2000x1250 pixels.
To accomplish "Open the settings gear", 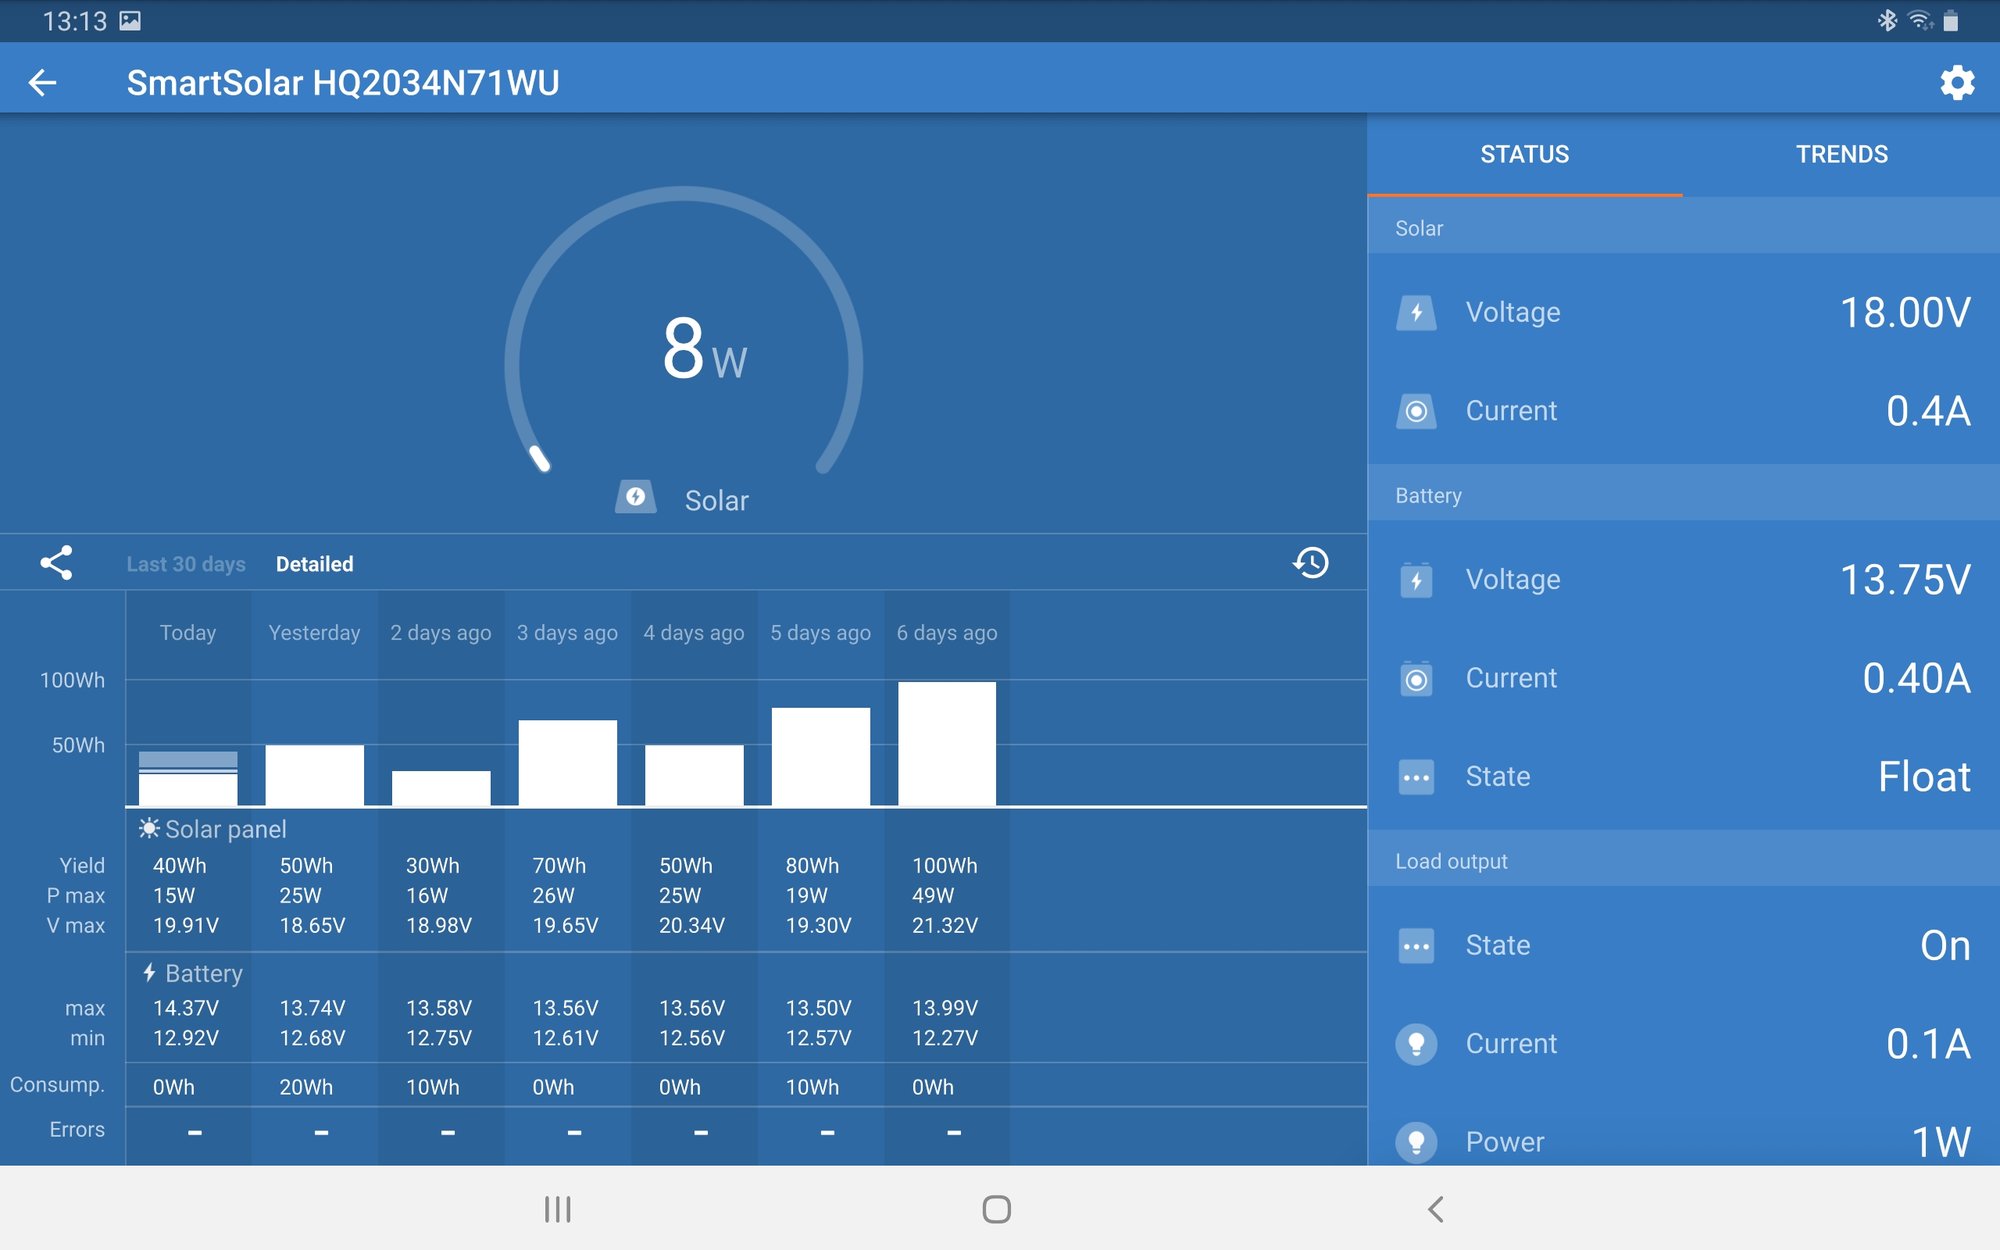I will [x=1957, y=83].
